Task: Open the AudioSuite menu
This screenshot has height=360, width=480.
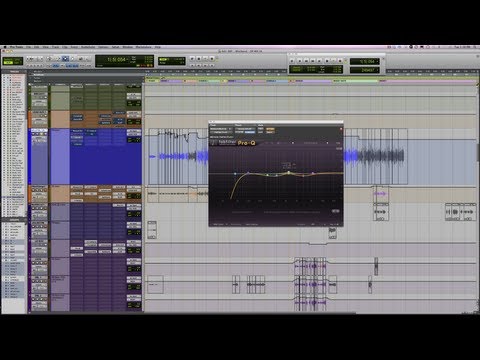Action: [x=88, y=47]
